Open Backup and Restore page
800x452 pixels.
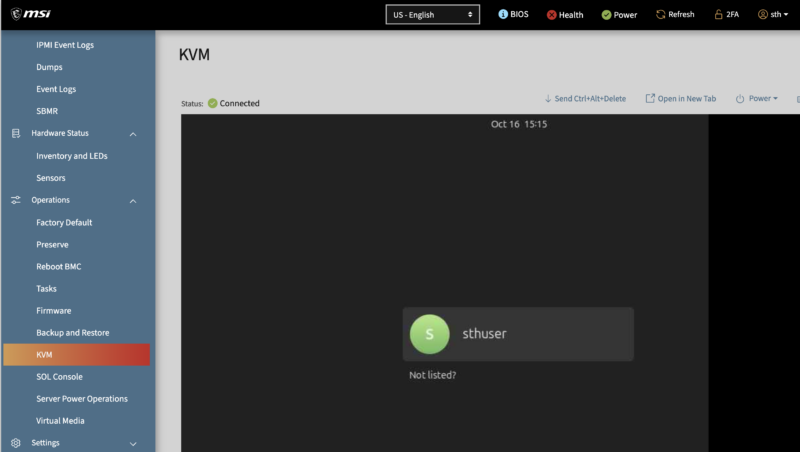72,333
